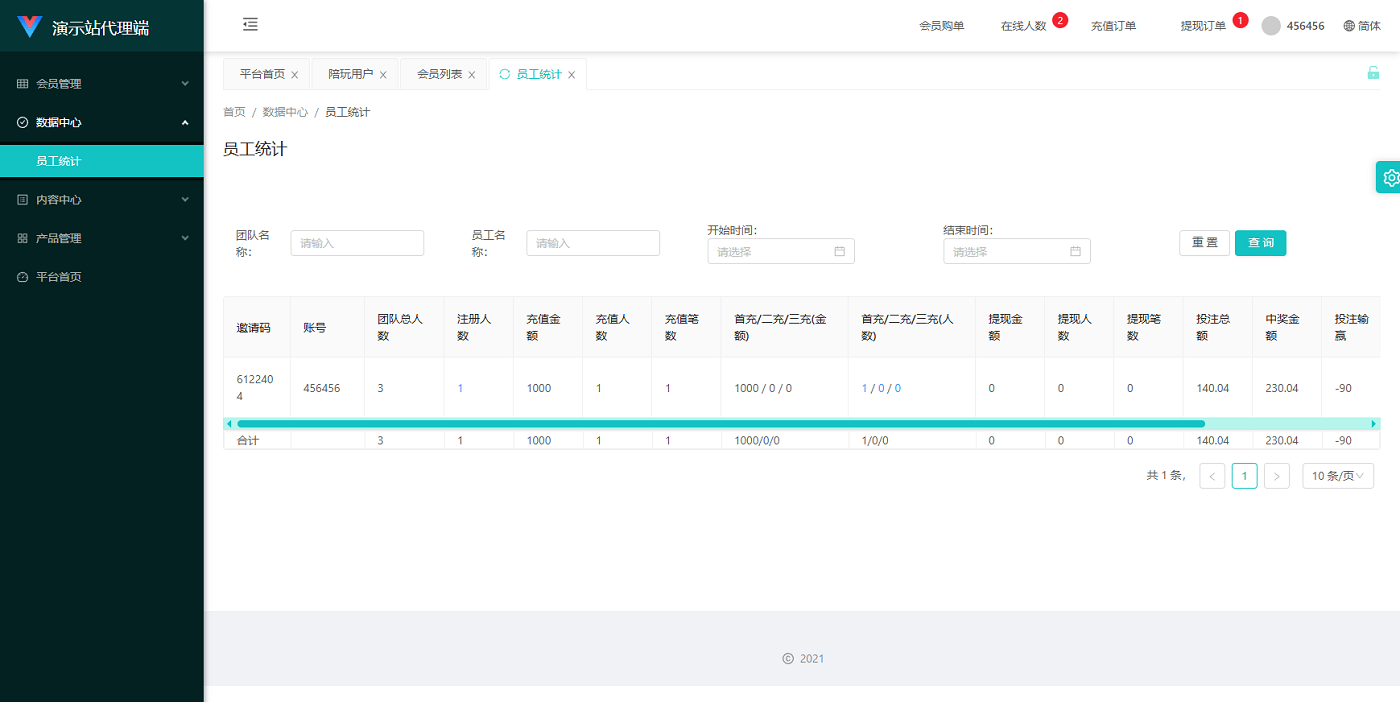Click the user avatar next to 456456

pos(1270,26)
